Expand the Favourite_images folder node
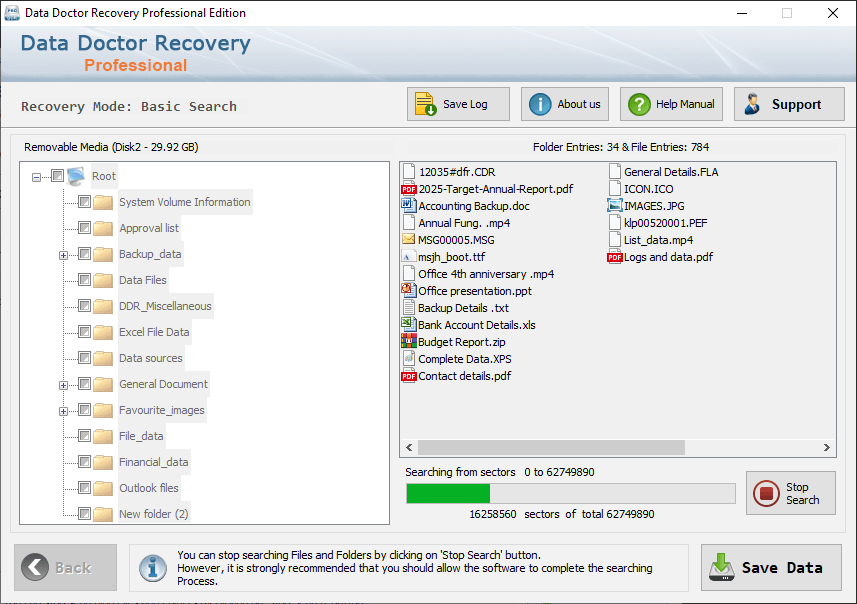The image size is (857, 604). tap(63, 411)
